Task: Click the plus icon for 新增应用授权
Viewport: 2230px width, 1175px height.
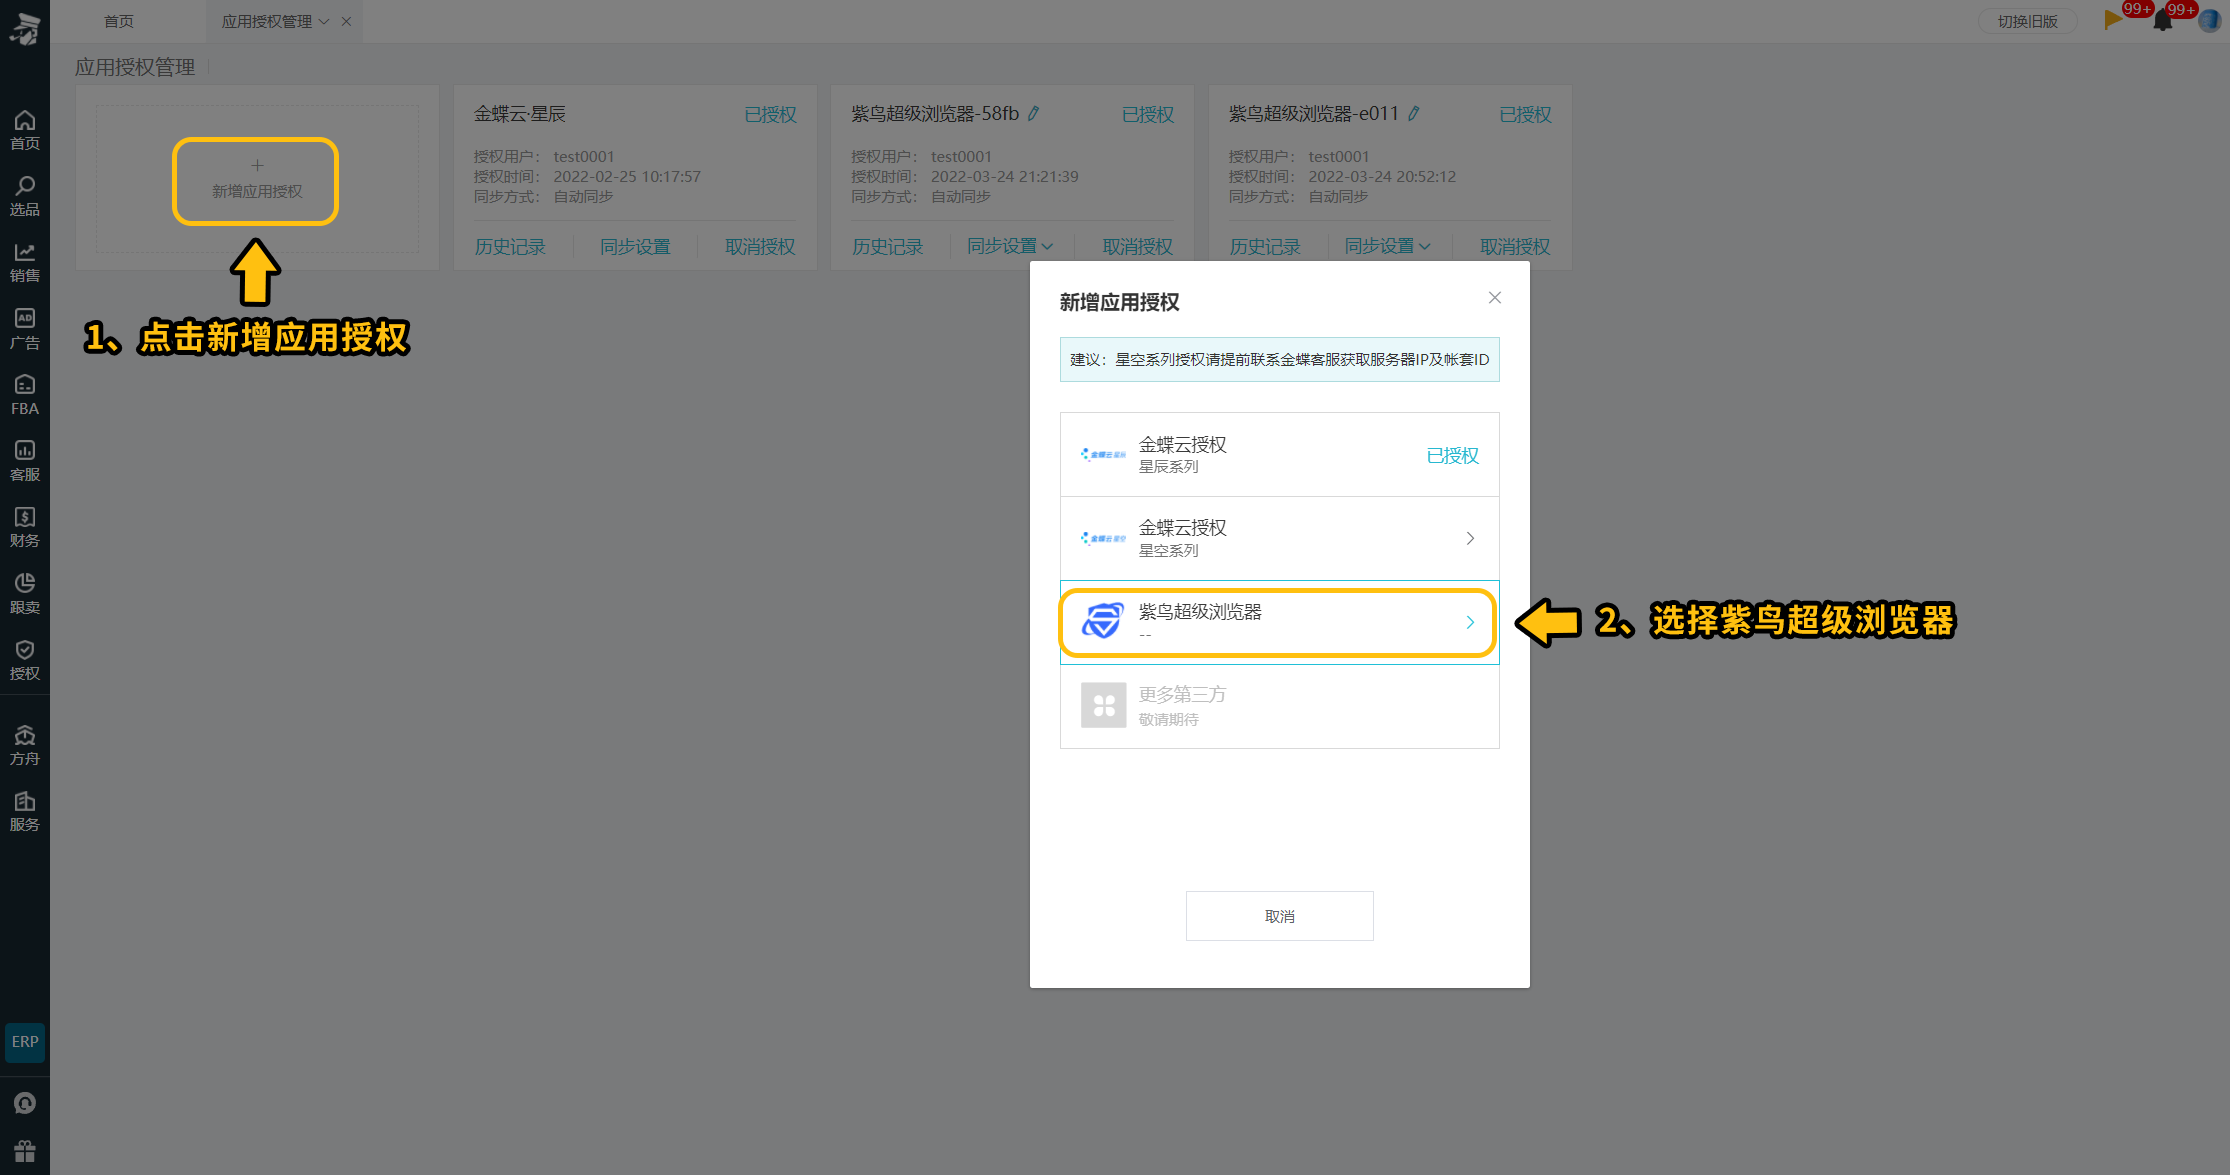Action: [257, 165]
